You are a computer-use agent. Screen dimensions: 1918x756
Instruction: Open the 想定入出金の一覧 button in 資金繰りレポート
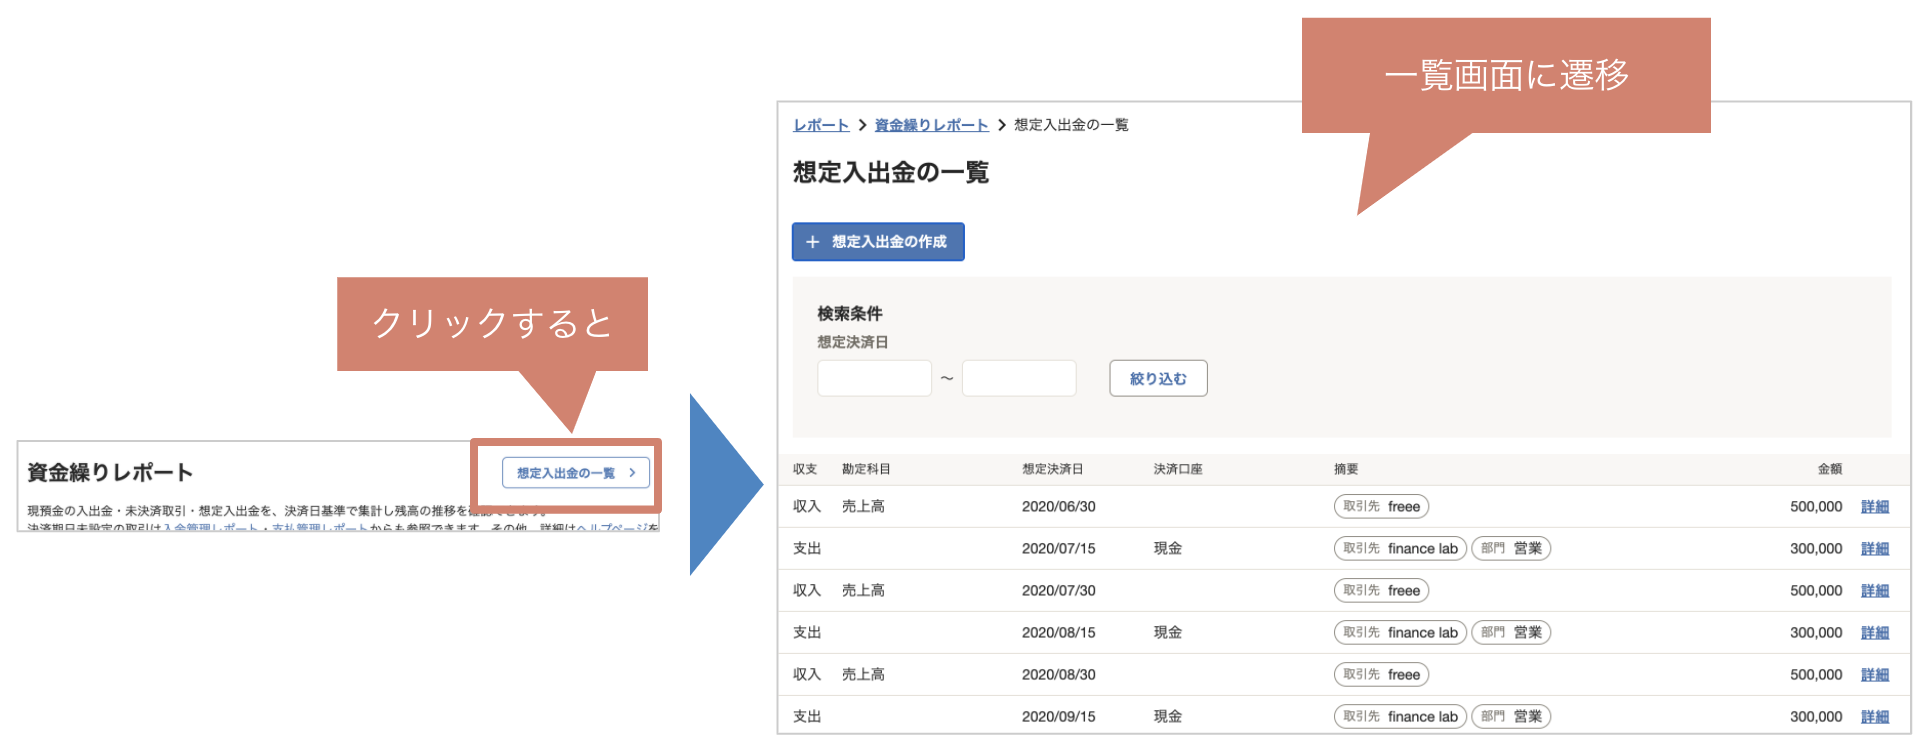point(576,473)
